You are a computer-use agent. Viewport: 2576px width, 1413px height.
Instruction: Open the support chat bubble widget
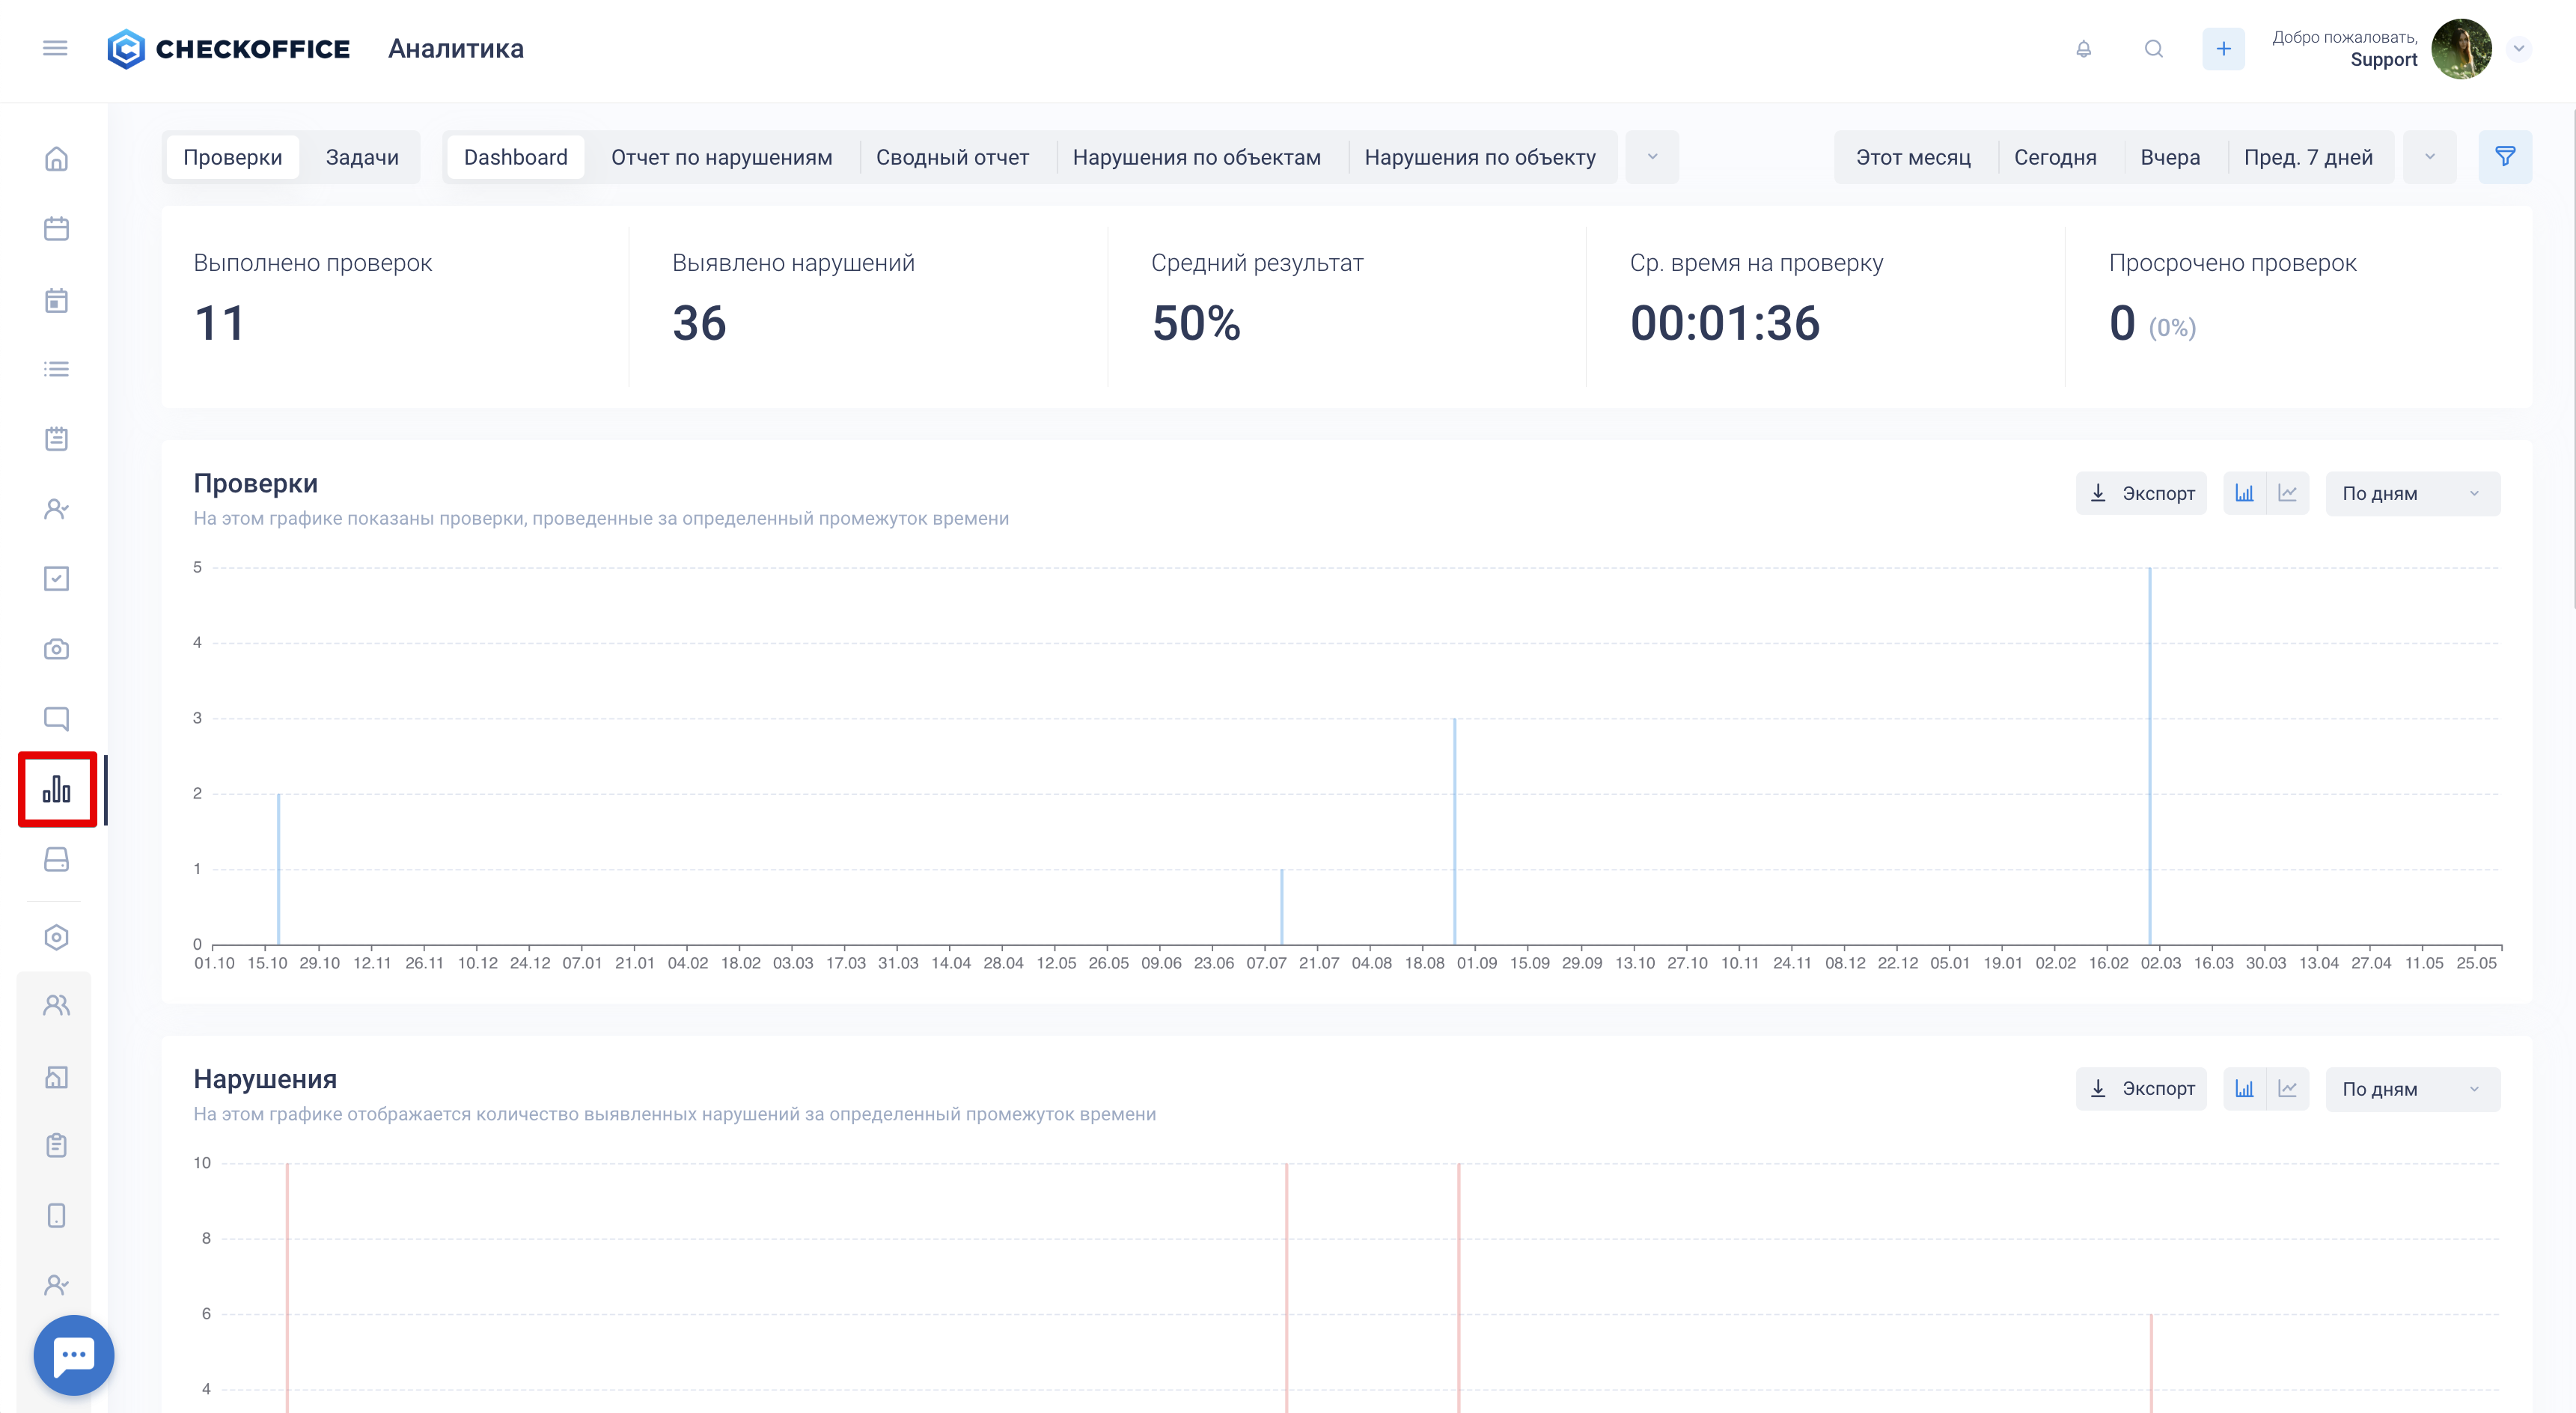[x=74, y=1355]
